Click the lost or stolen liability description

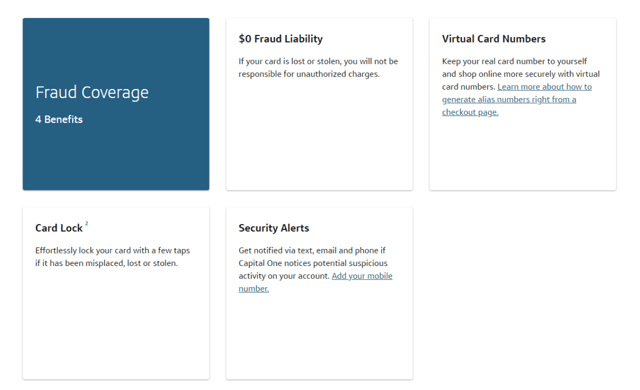tap(318, 68)
